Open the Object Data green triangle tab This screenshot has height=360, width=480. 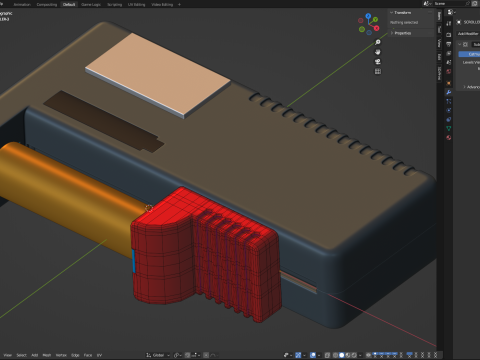coord(449,128)
